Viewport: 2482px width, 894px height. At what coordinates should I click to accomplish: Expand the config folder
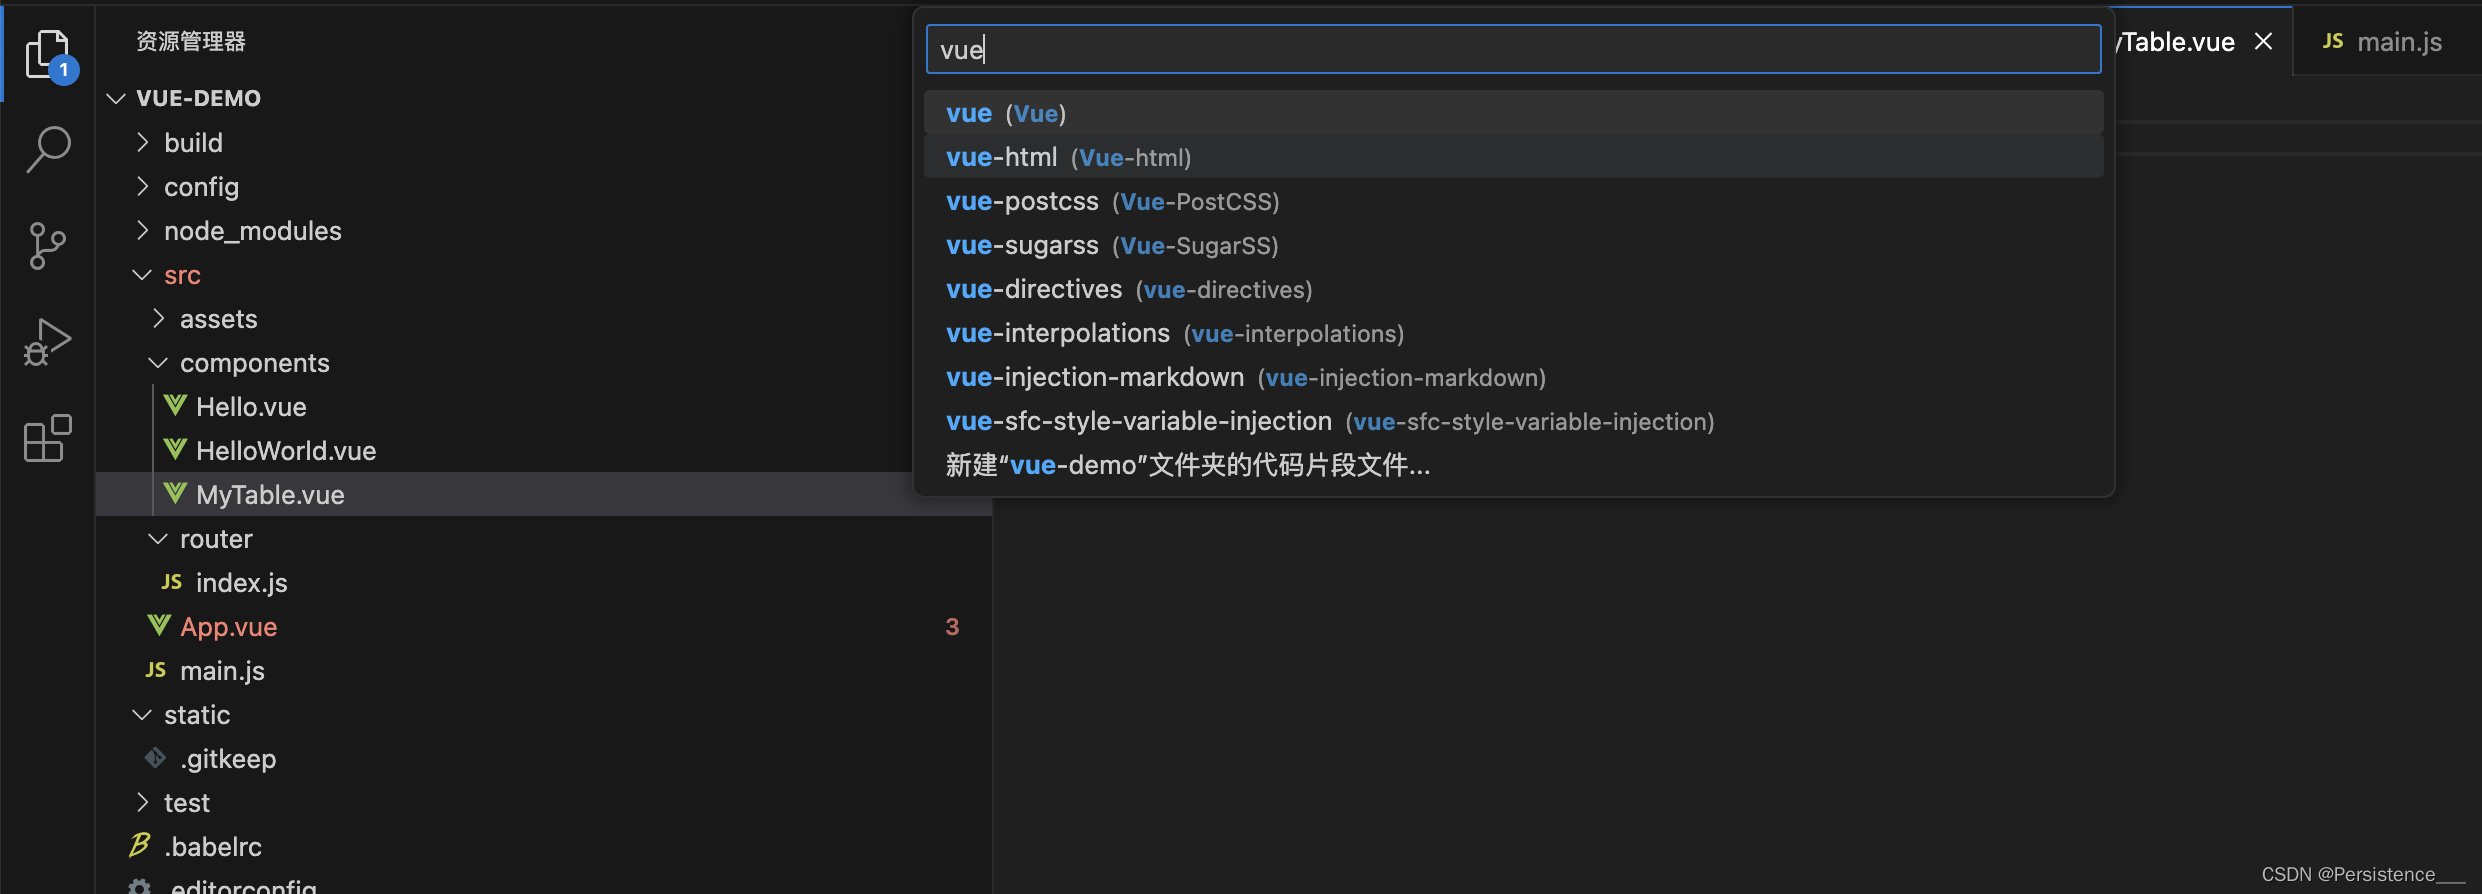(142, 186)
